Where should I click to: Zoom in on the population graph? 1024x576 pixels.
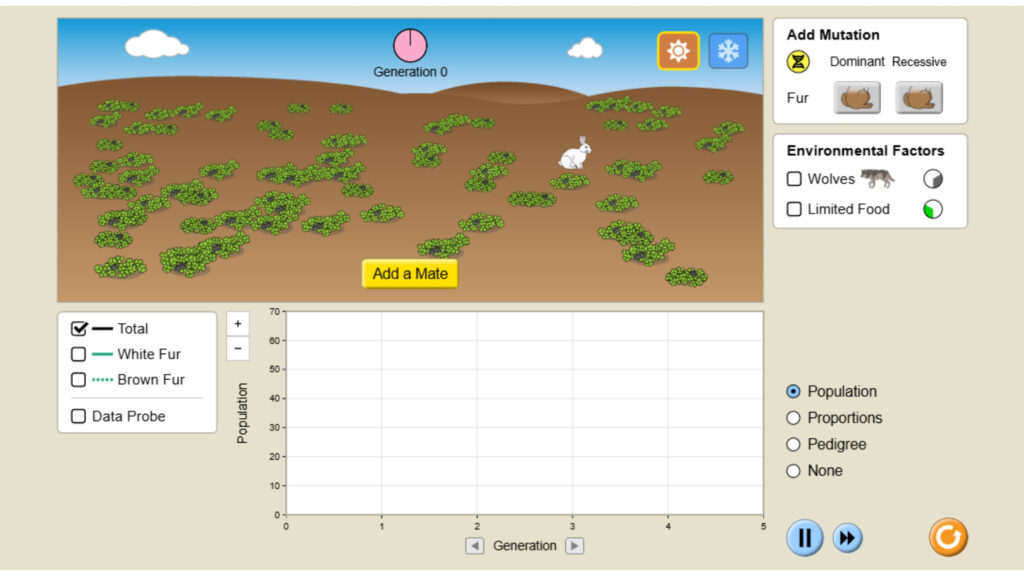(x=237, y=323)
